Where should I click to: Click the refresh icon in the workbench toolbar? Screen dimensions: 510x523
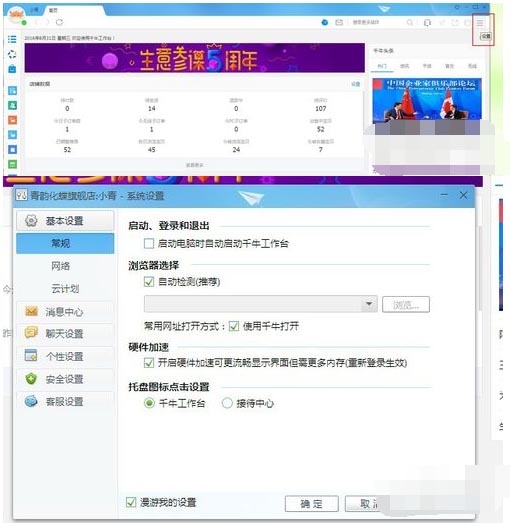59,22
